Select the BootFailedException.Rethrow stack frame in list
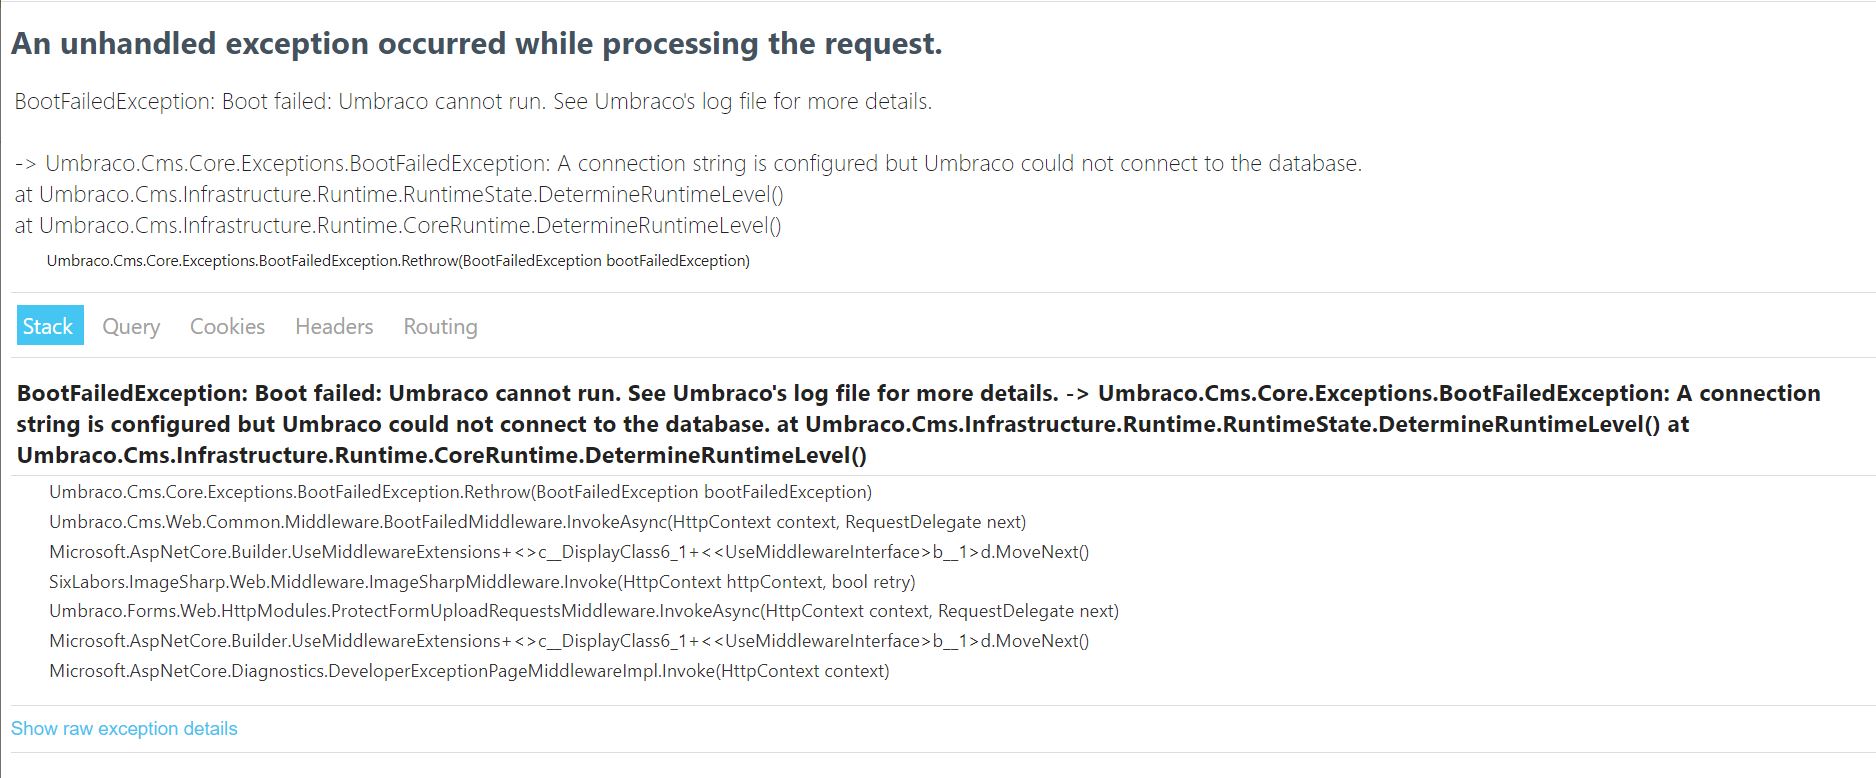Screen dimensions: 1876x778 coord(460,492)
